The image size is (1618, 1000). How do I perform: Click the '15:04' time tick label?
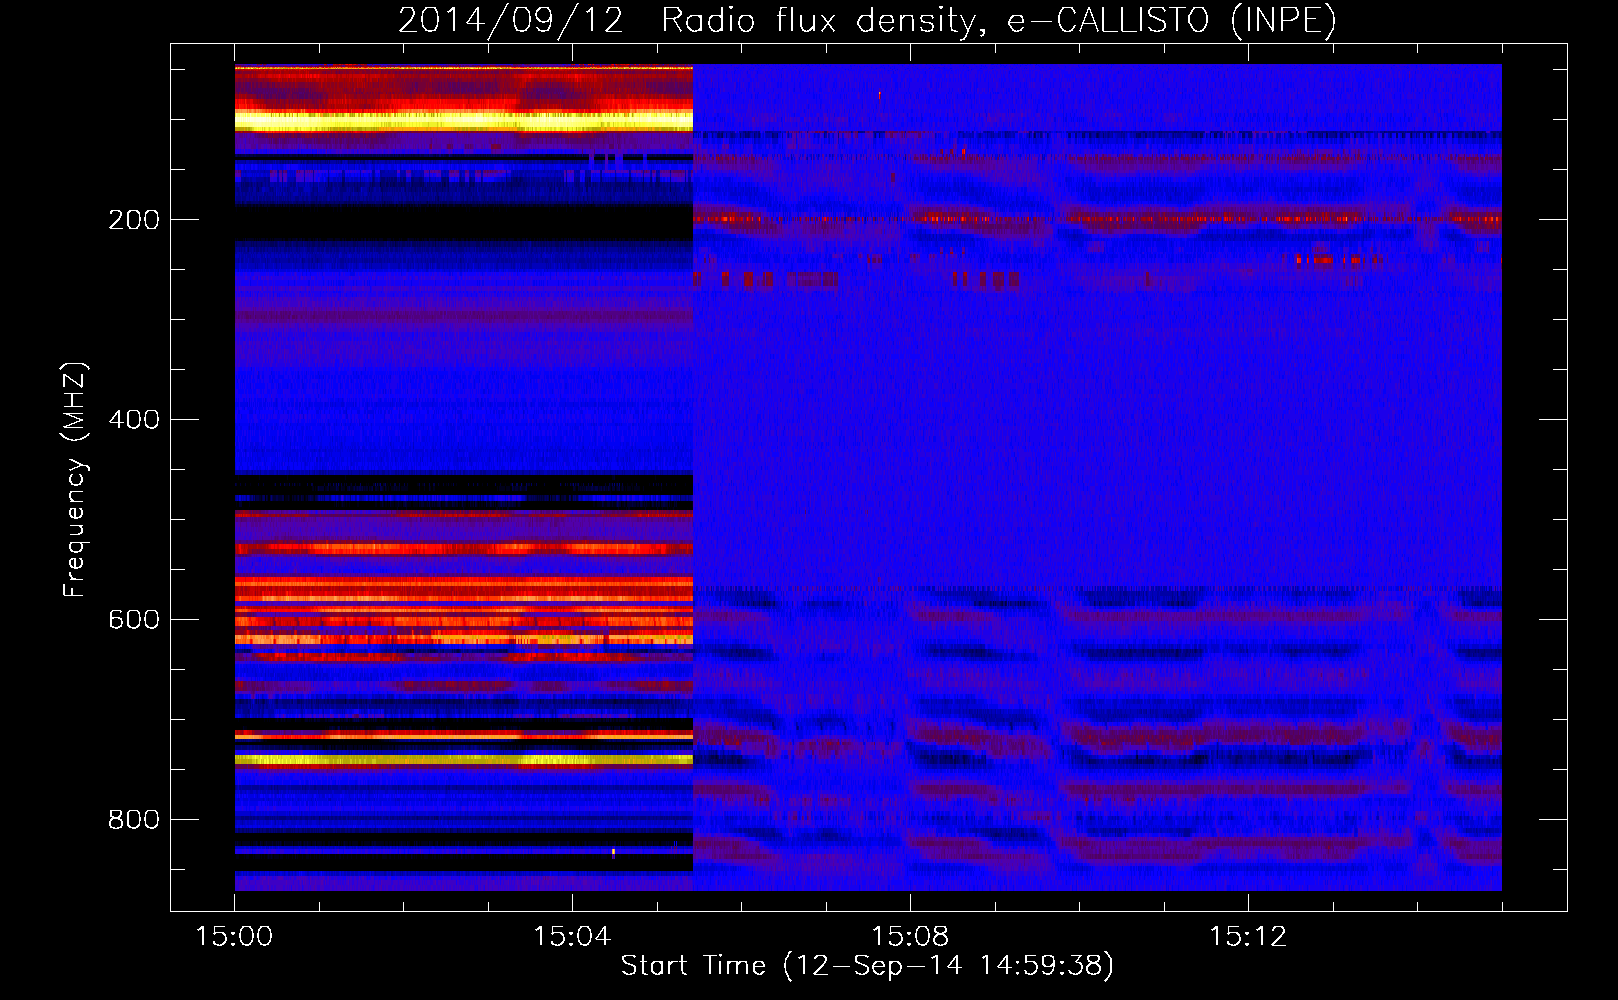coord(572,937)
